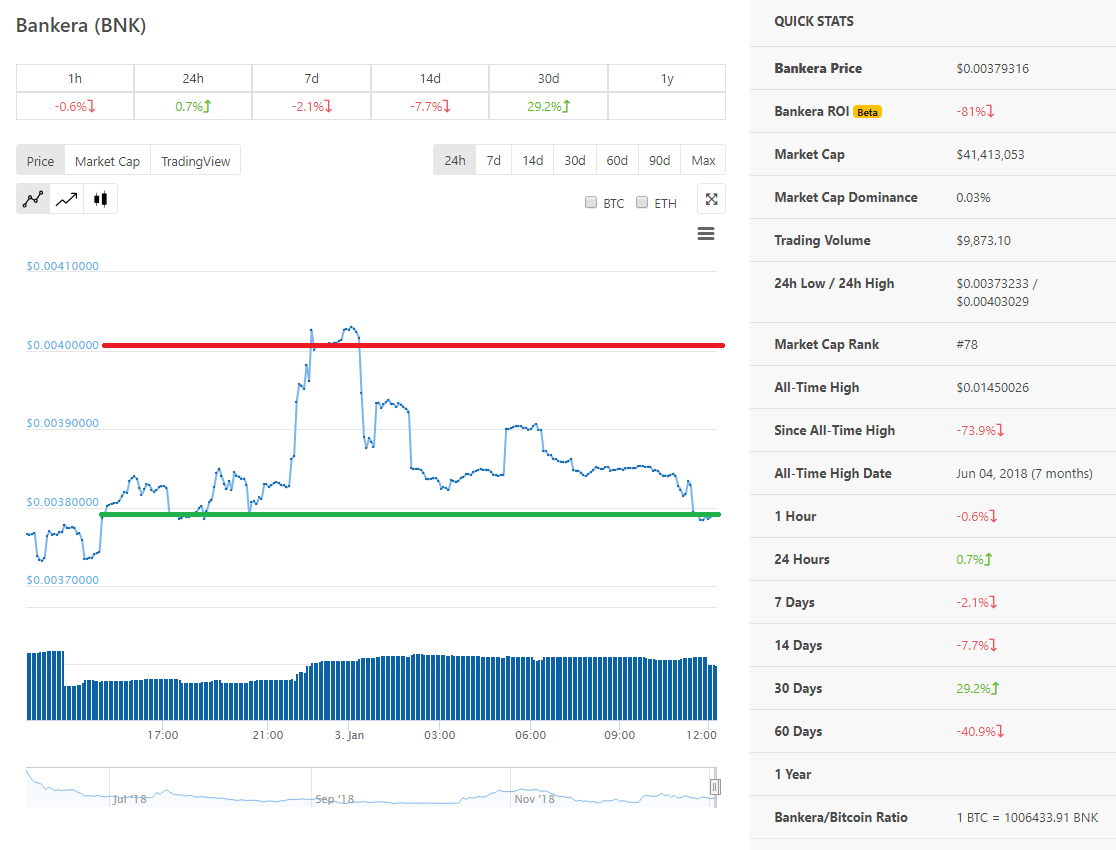This screenshot has height=850, width=1116.
Task: Click the All-Time High Date value
Action: [1024, 473]
